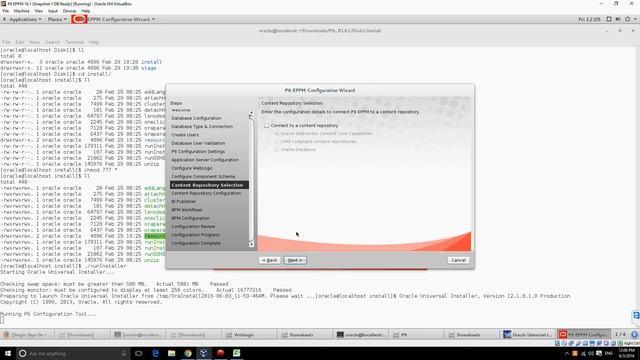640x360 pixels.
Task: Click the wizard's Next button
Action: (295, 260)
